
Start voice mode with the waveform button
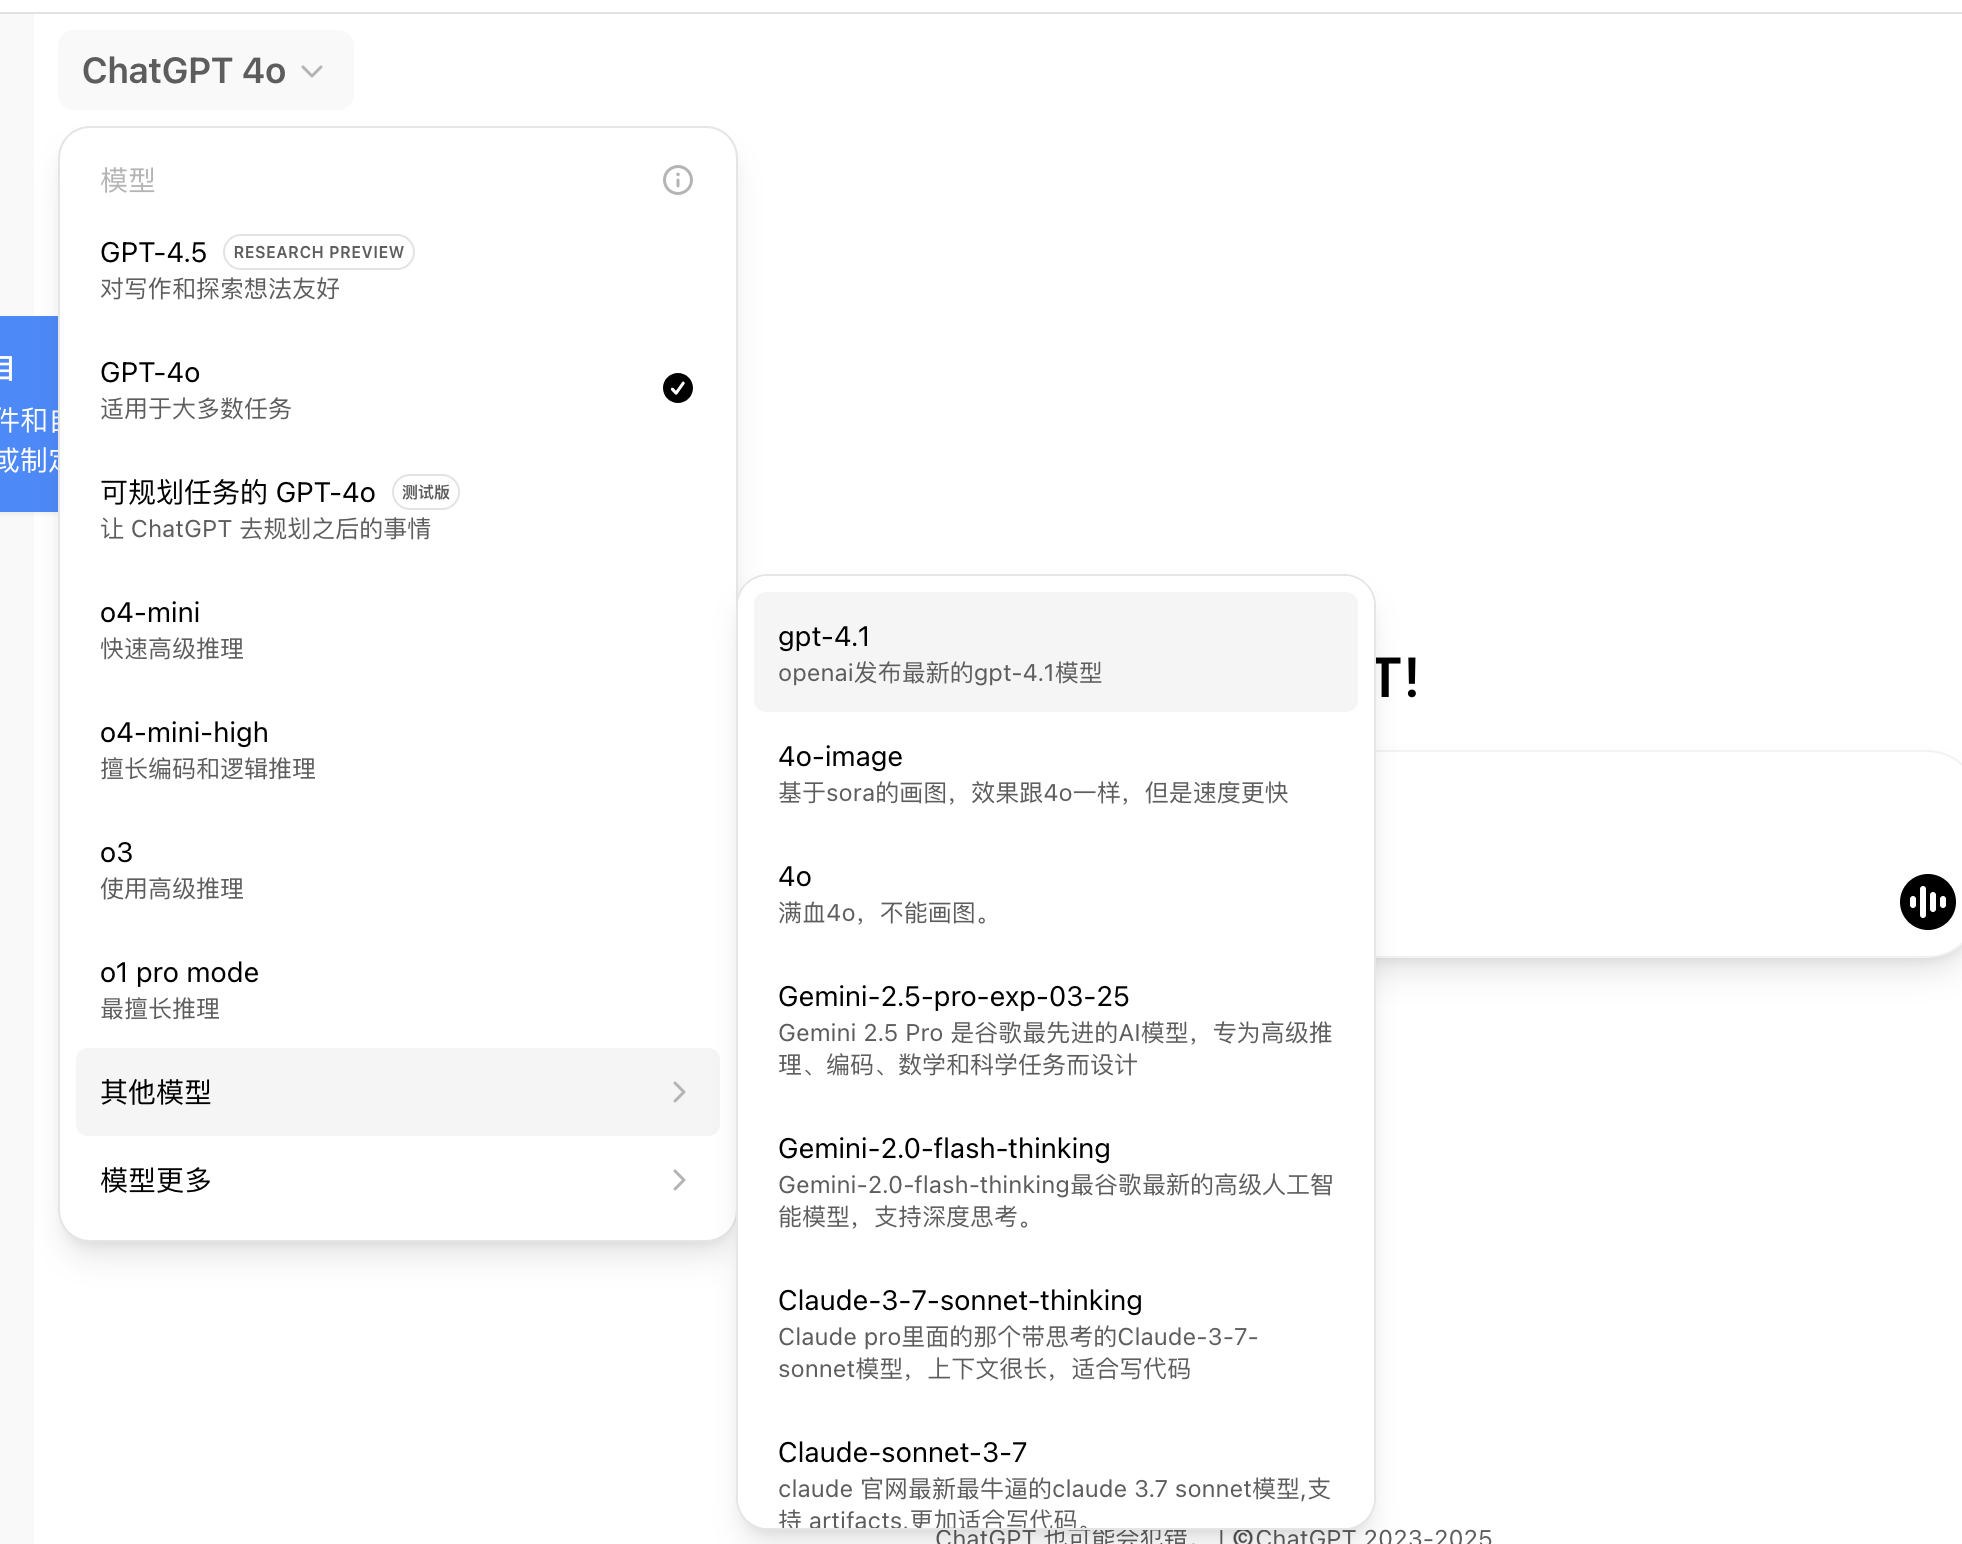(1927, 902)
